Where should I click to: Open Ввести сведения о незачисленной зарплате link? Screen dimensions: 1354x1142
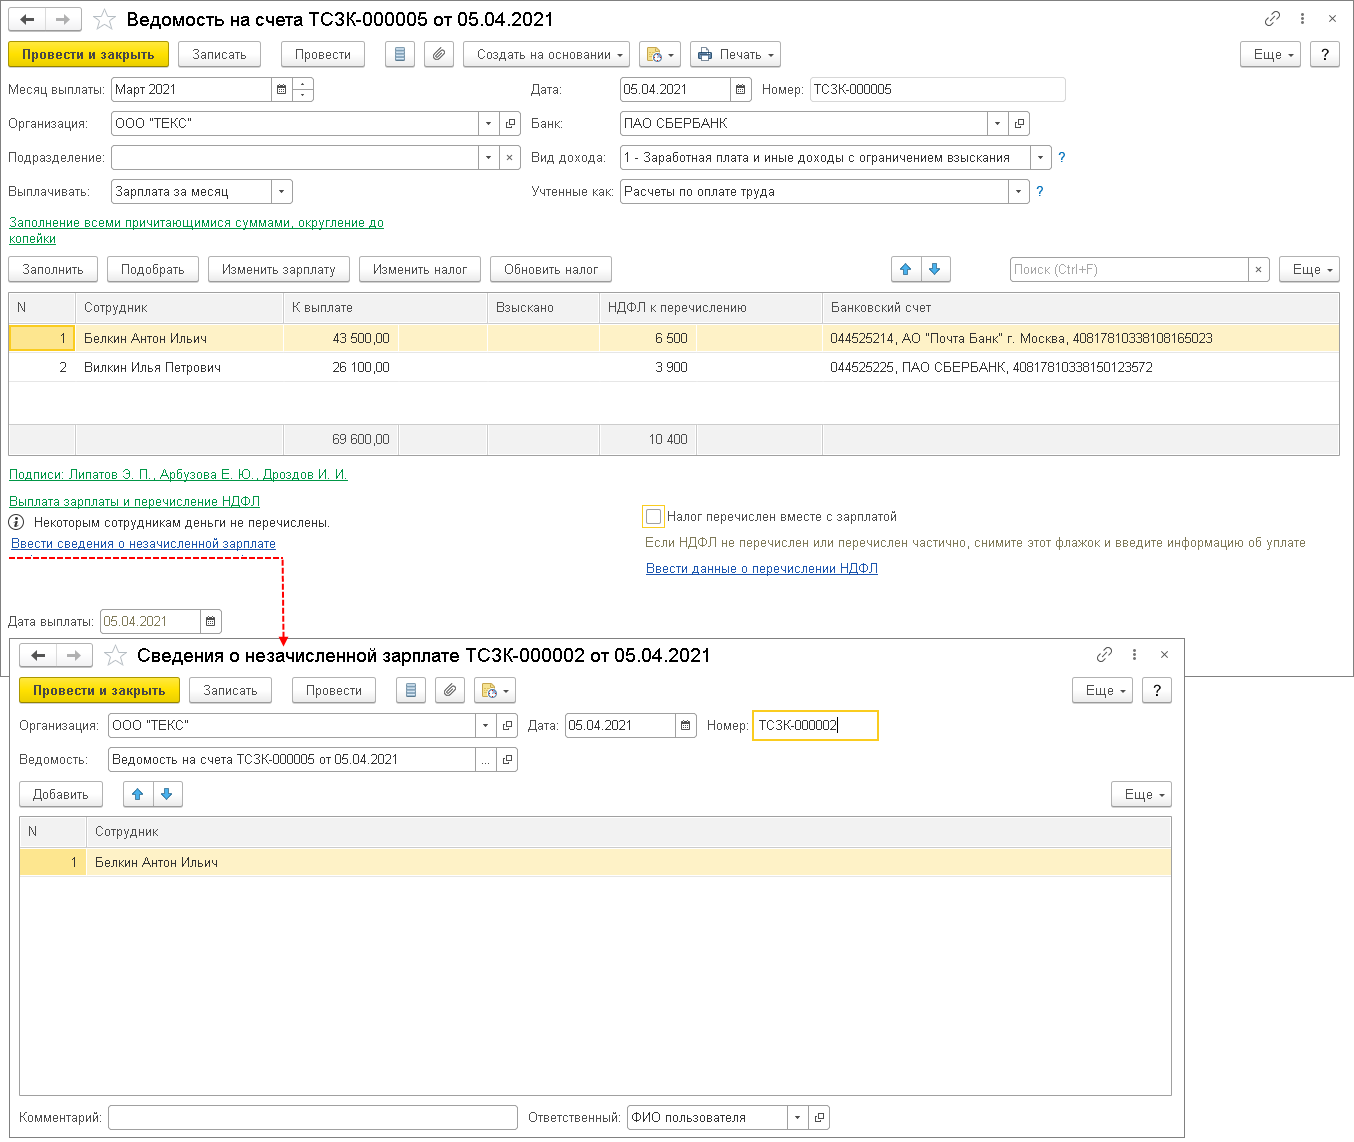143,543
